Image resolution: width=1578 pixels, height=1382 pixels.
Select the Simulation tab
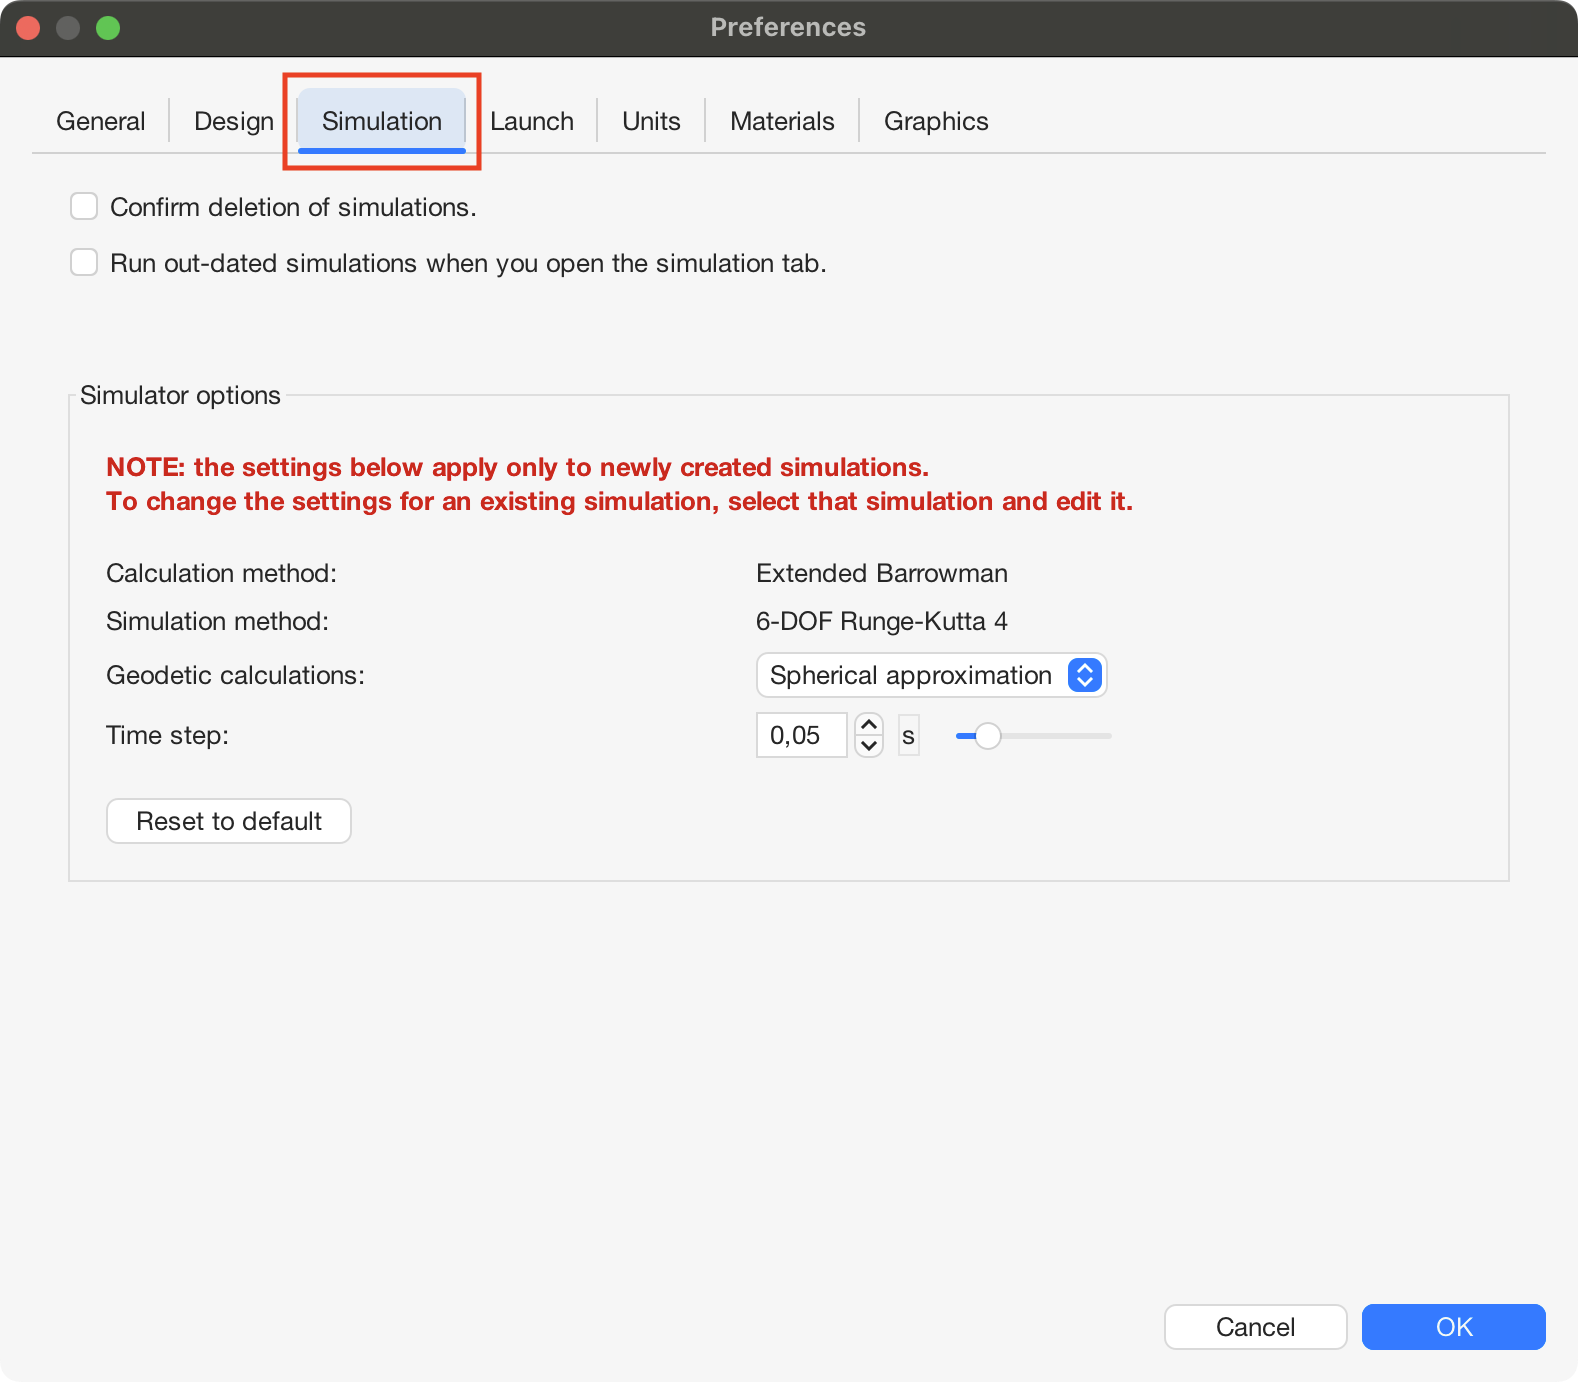tap(382, 121)
